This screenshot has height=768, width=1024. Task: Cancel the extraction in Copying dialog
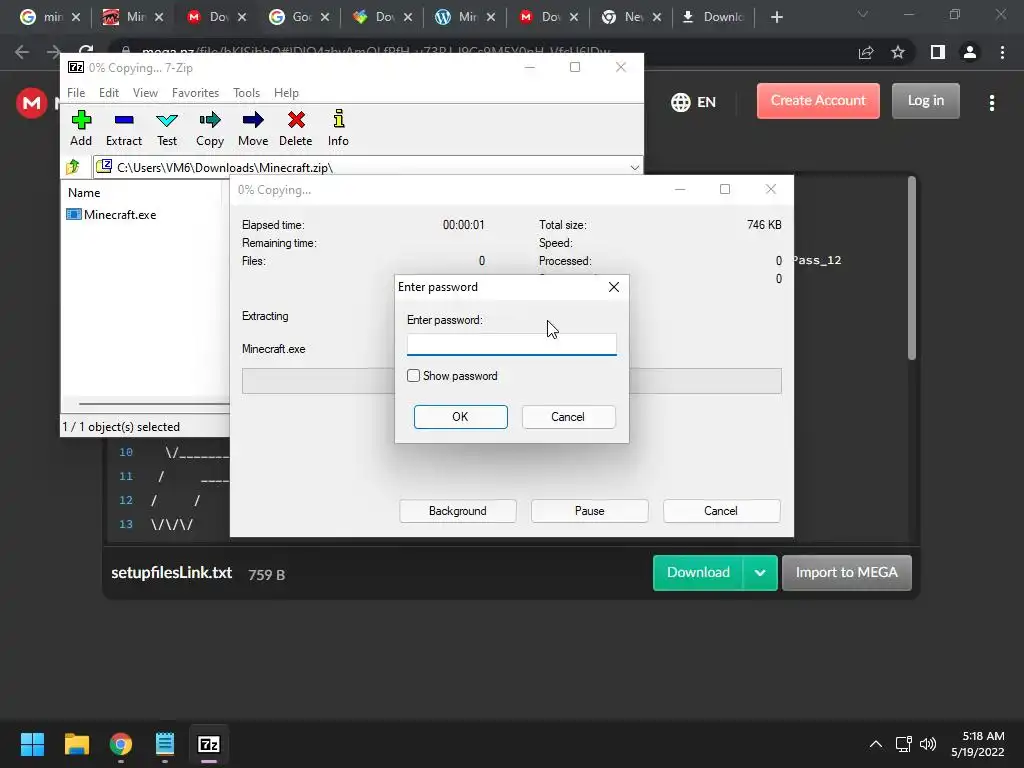[x=721, y=511]
